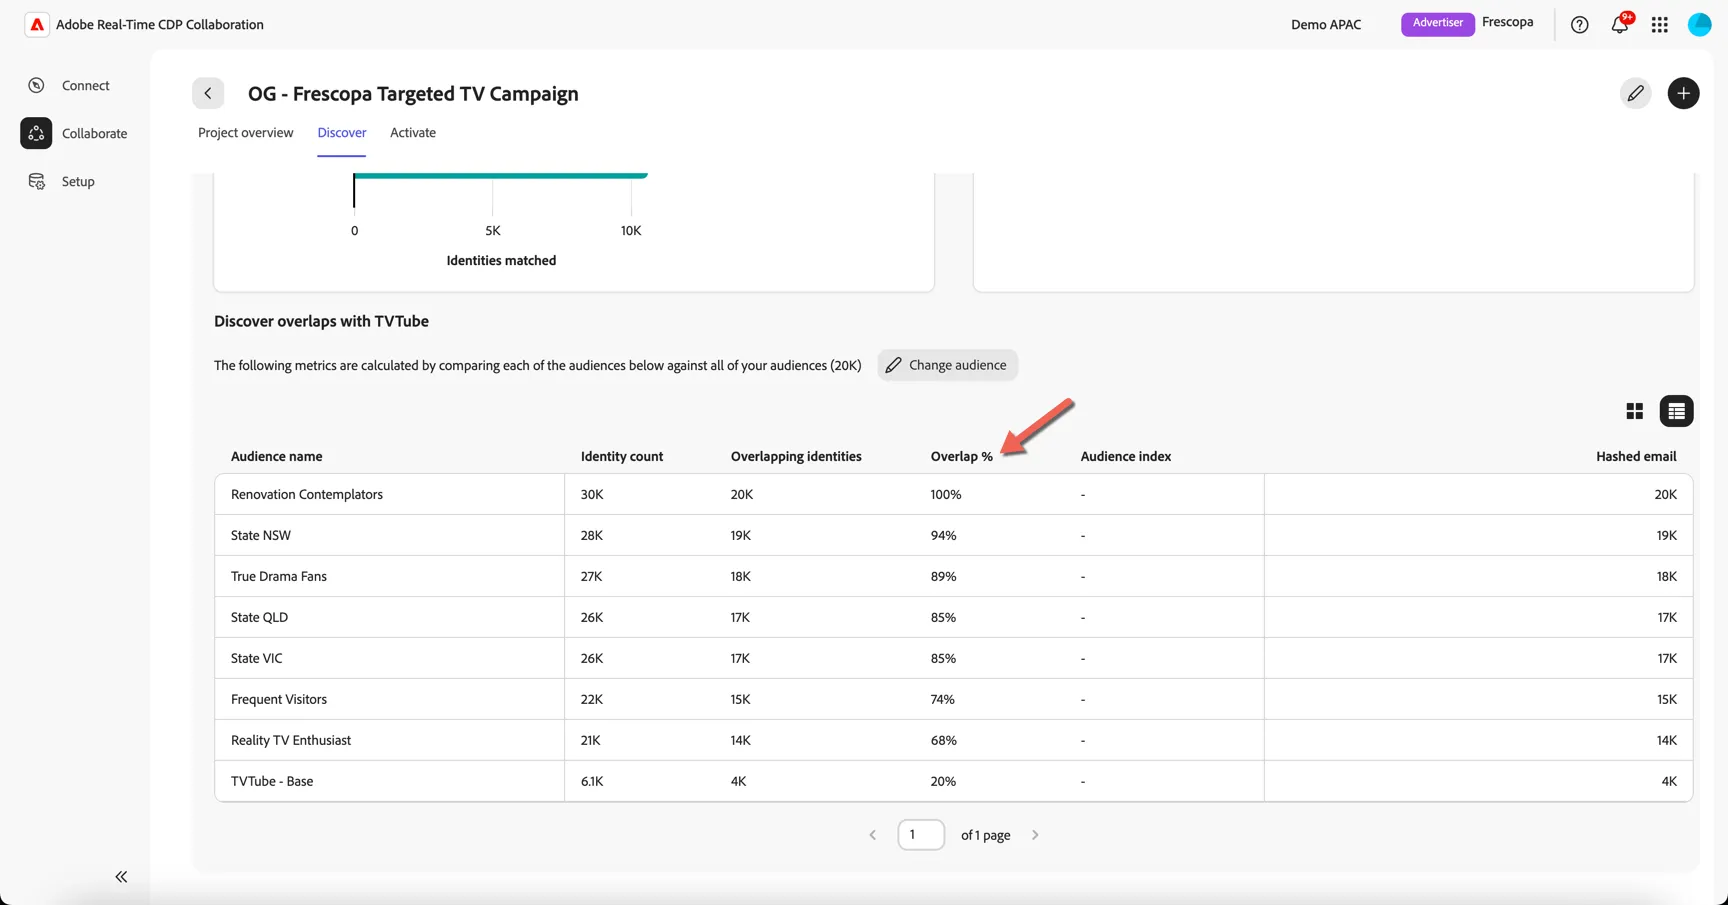This screenshot has width=1728, height=905.
Task: Open the help question mark icon
Action: point(1579,25)
